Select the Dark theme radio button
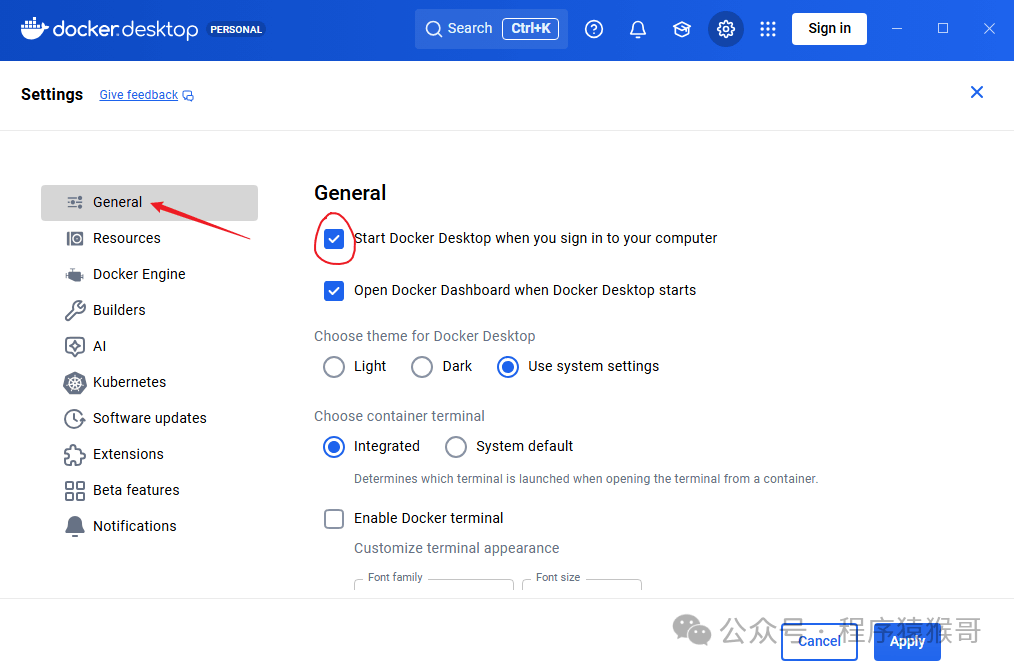1014x672 pixels. (x=422, y=367)
